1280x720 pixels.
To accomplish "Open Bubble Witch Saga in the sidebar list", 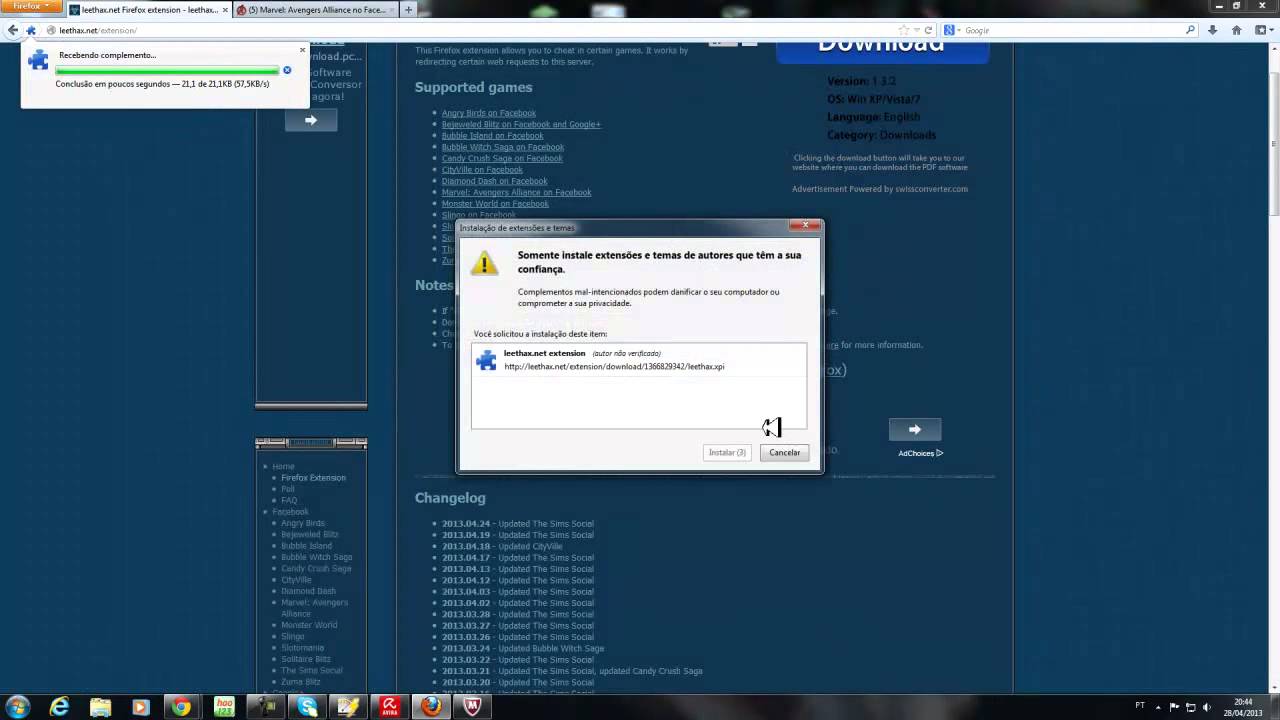I will click(x=316, y=557).
